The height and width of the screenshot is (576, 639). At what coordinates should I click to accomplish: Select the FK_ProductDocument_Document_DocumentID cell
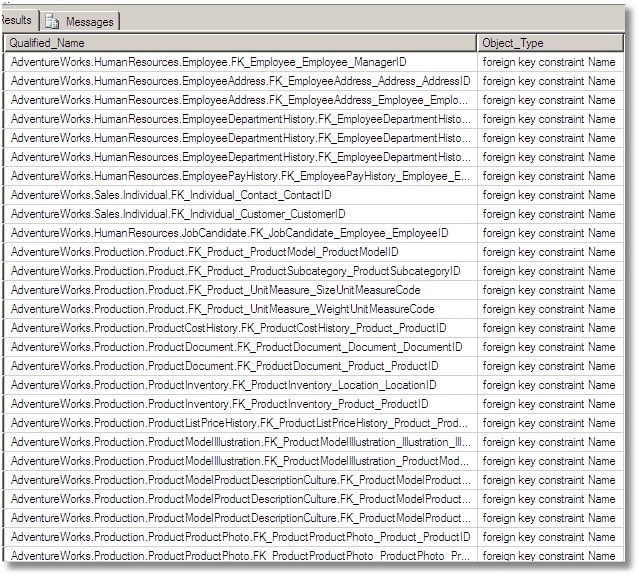point(240,347)
